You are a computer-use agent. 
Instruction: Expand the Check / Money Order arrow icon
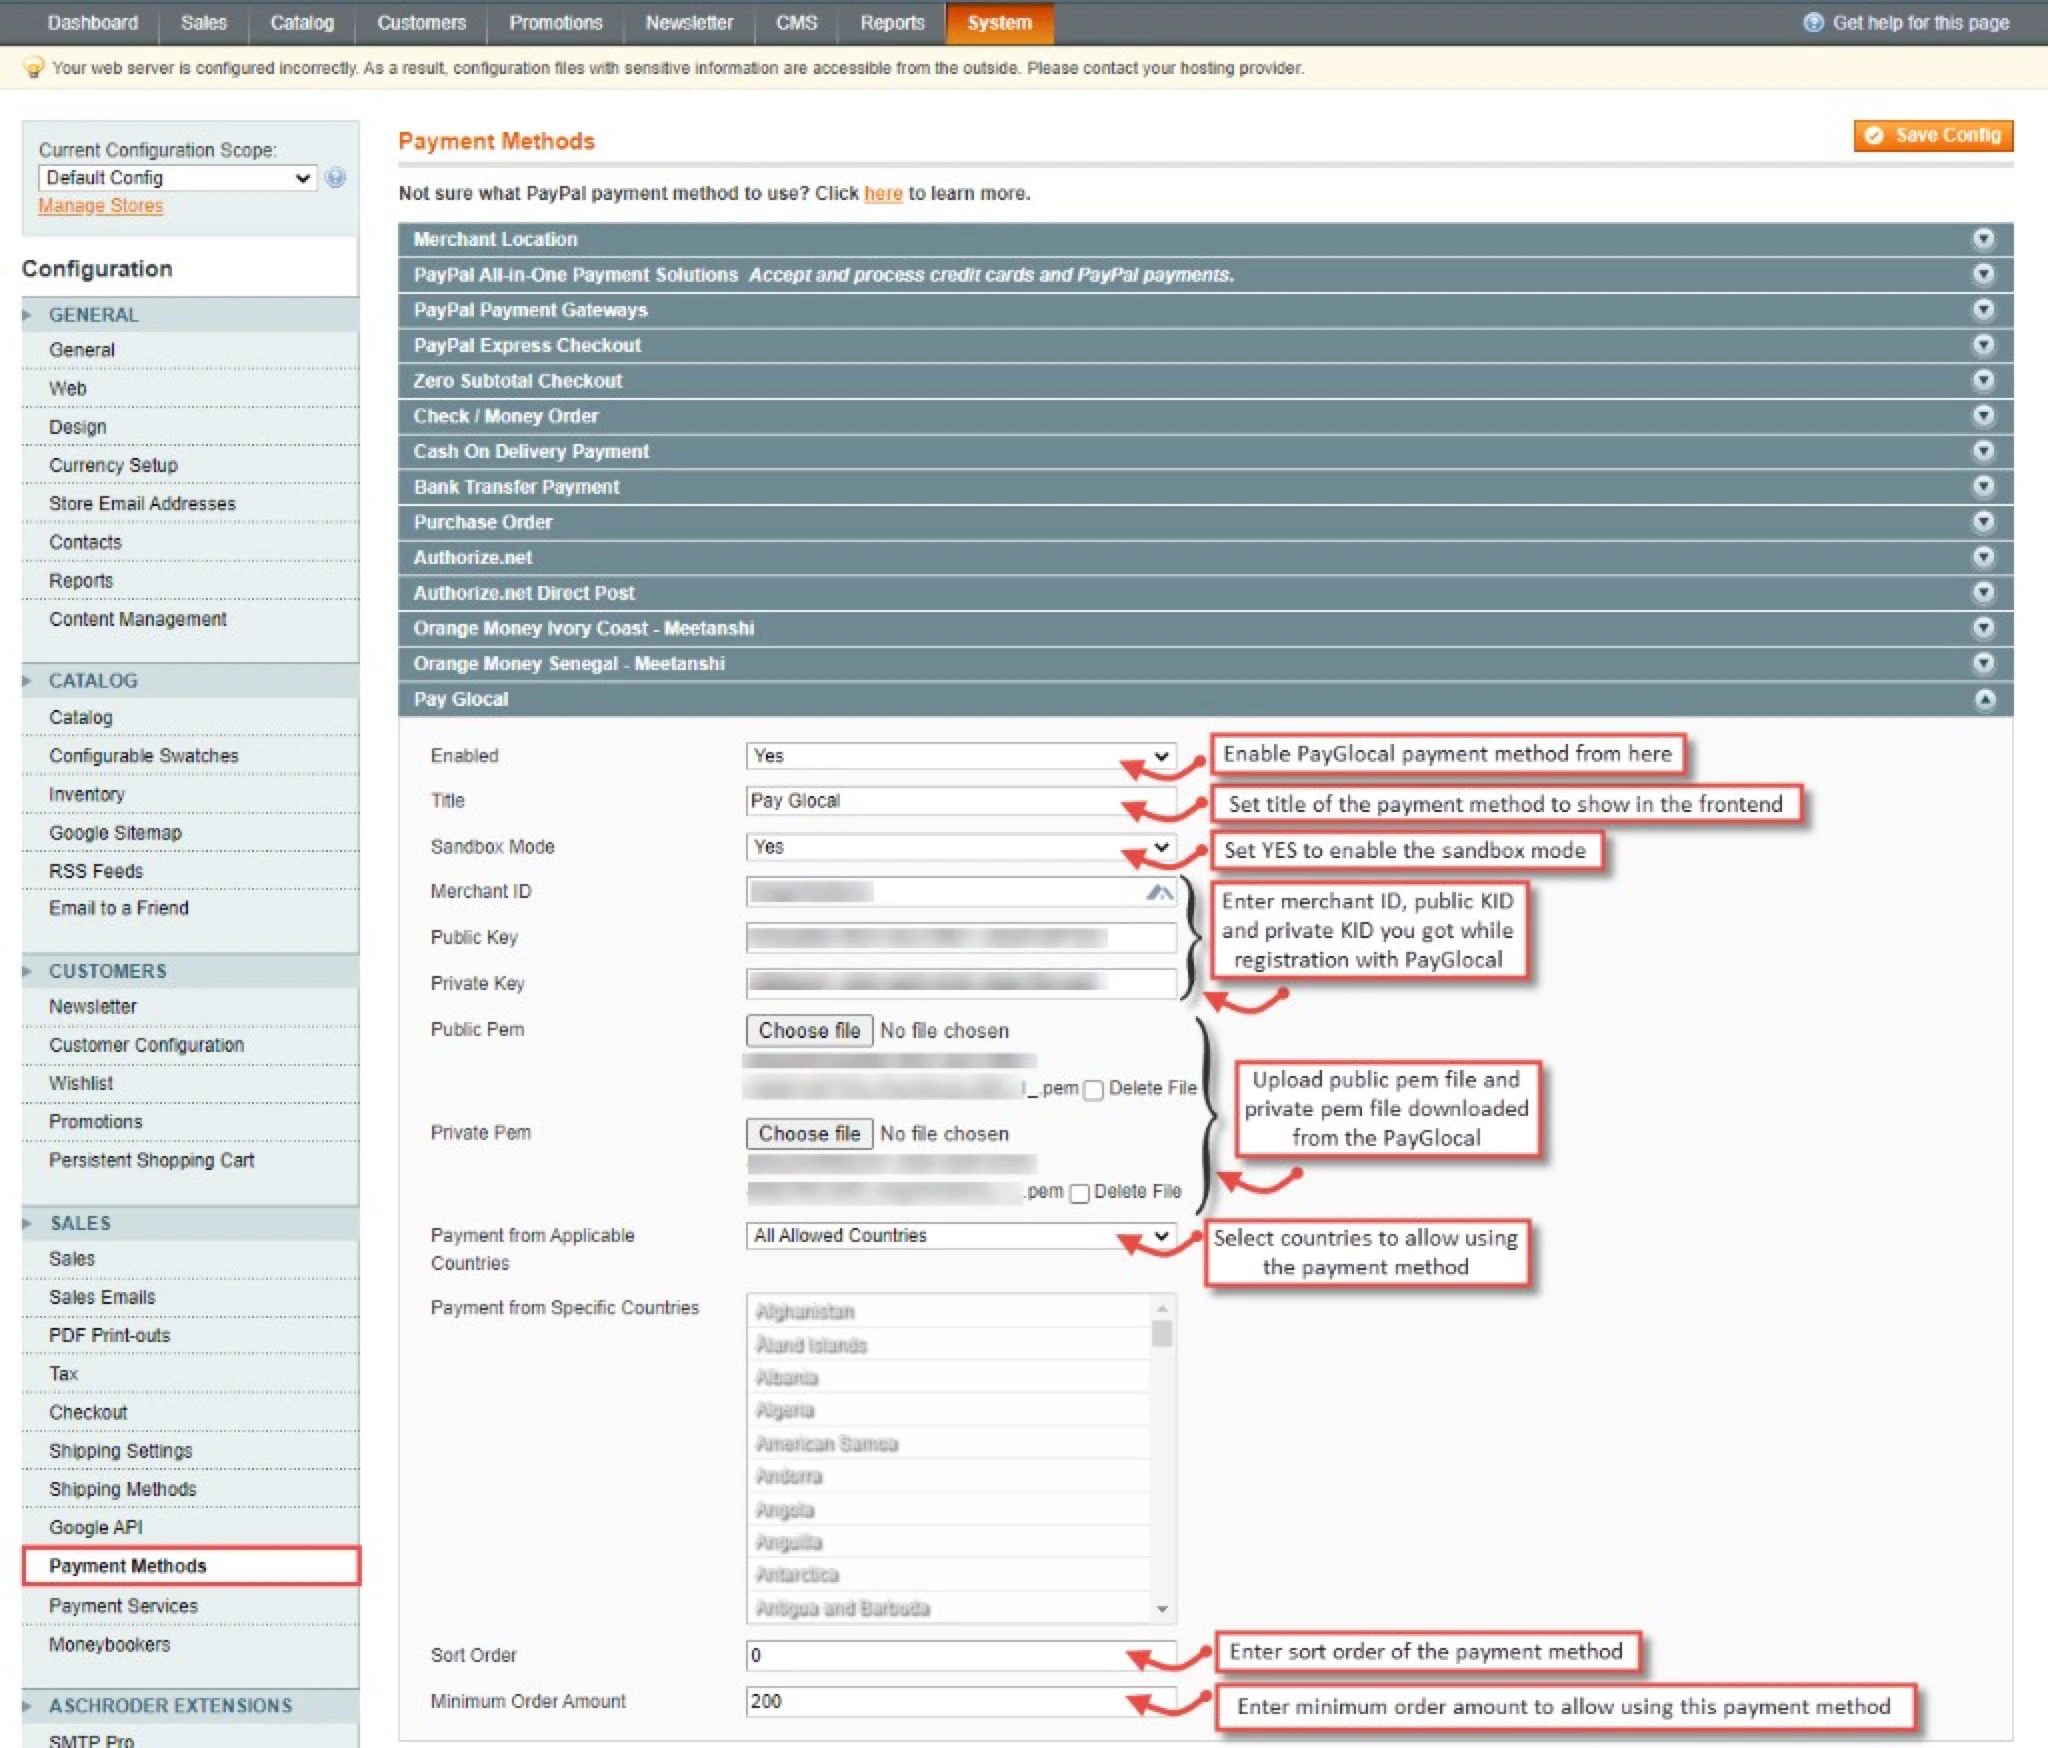1983,416
